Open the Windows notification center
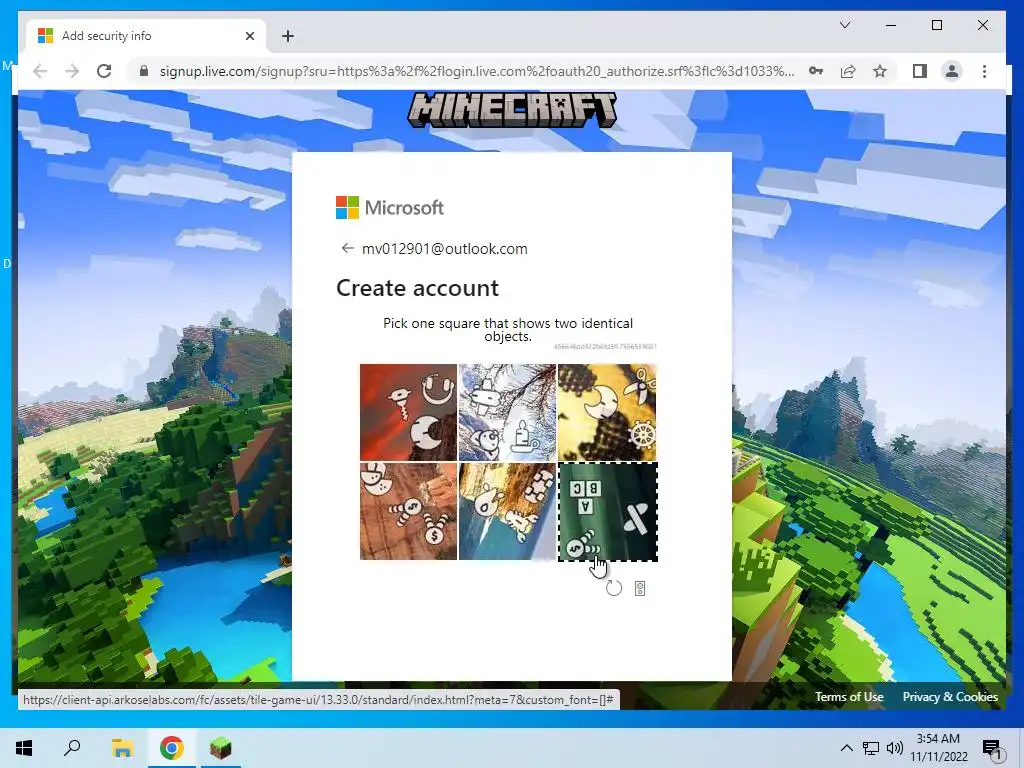The height and width of the screenshot is (768, 1024). pyautogui.click(x=991, y=749)
